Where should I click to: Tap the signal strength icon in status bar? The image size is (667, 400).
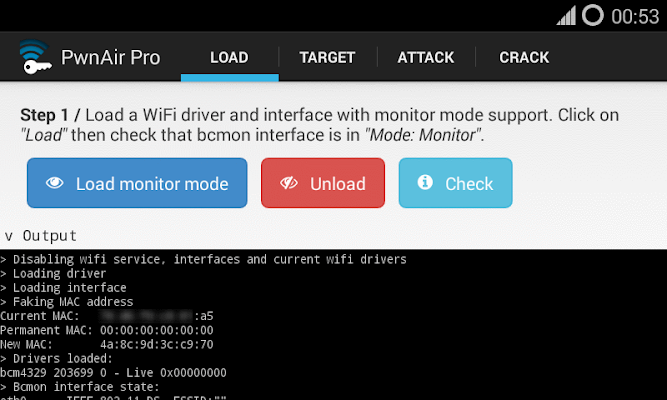(x=566, y=16)
